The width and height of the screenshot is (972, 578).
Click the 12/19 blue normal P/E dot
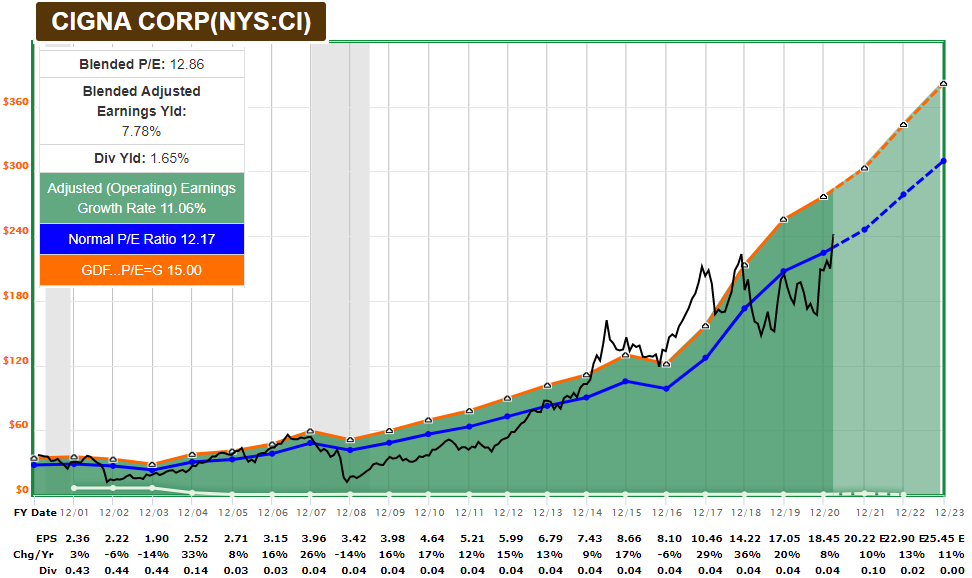point(784,271)
